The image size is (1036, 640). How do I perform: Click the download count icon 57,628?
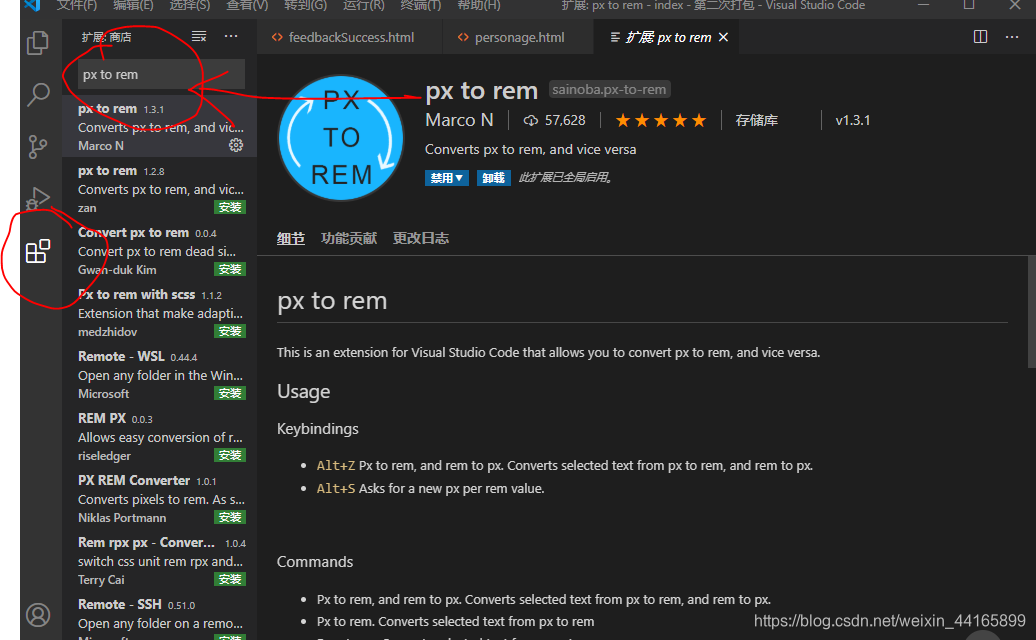(x=531, y=120)
